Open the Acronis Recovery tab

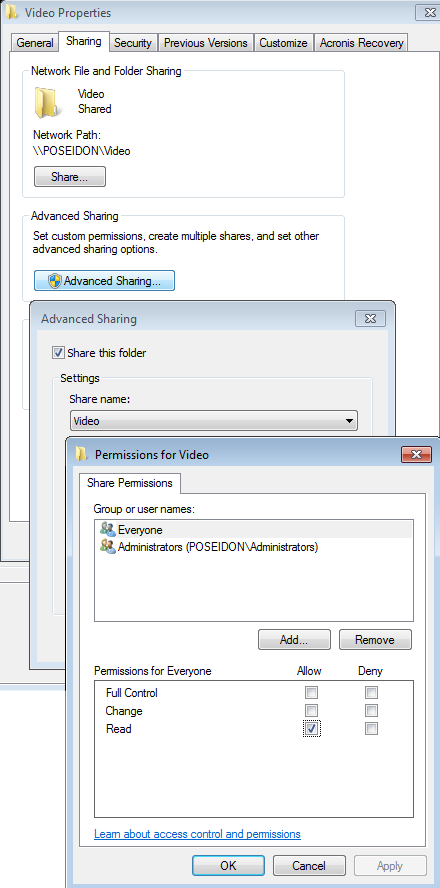361,42
